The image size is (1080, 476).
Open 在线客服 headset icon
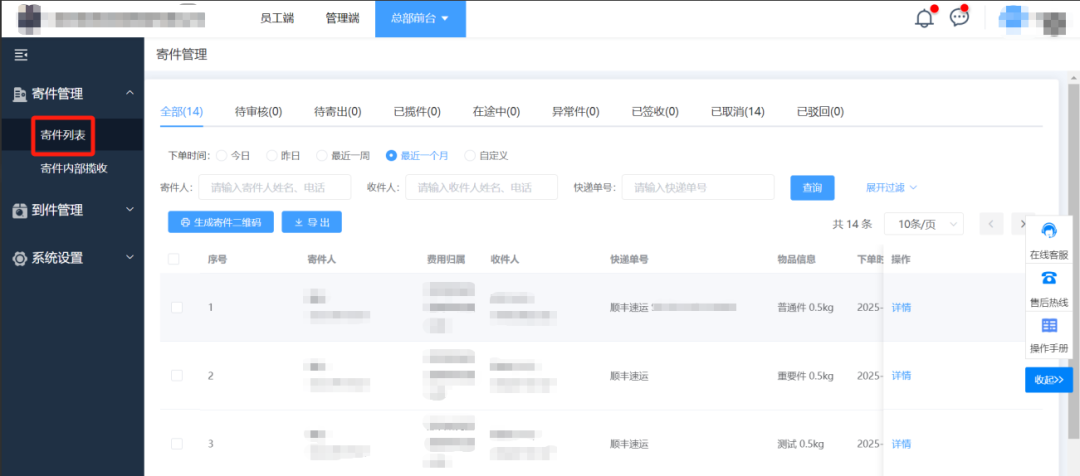pos(1049,230)
